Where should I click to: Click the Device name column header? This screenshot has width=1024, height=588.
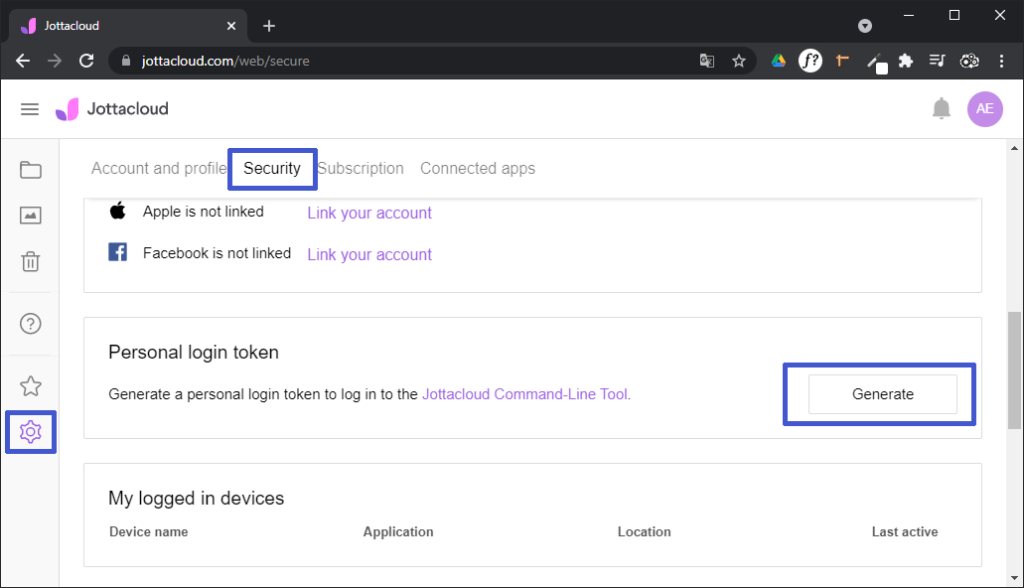pyautogui.click(x=149, y=532)
